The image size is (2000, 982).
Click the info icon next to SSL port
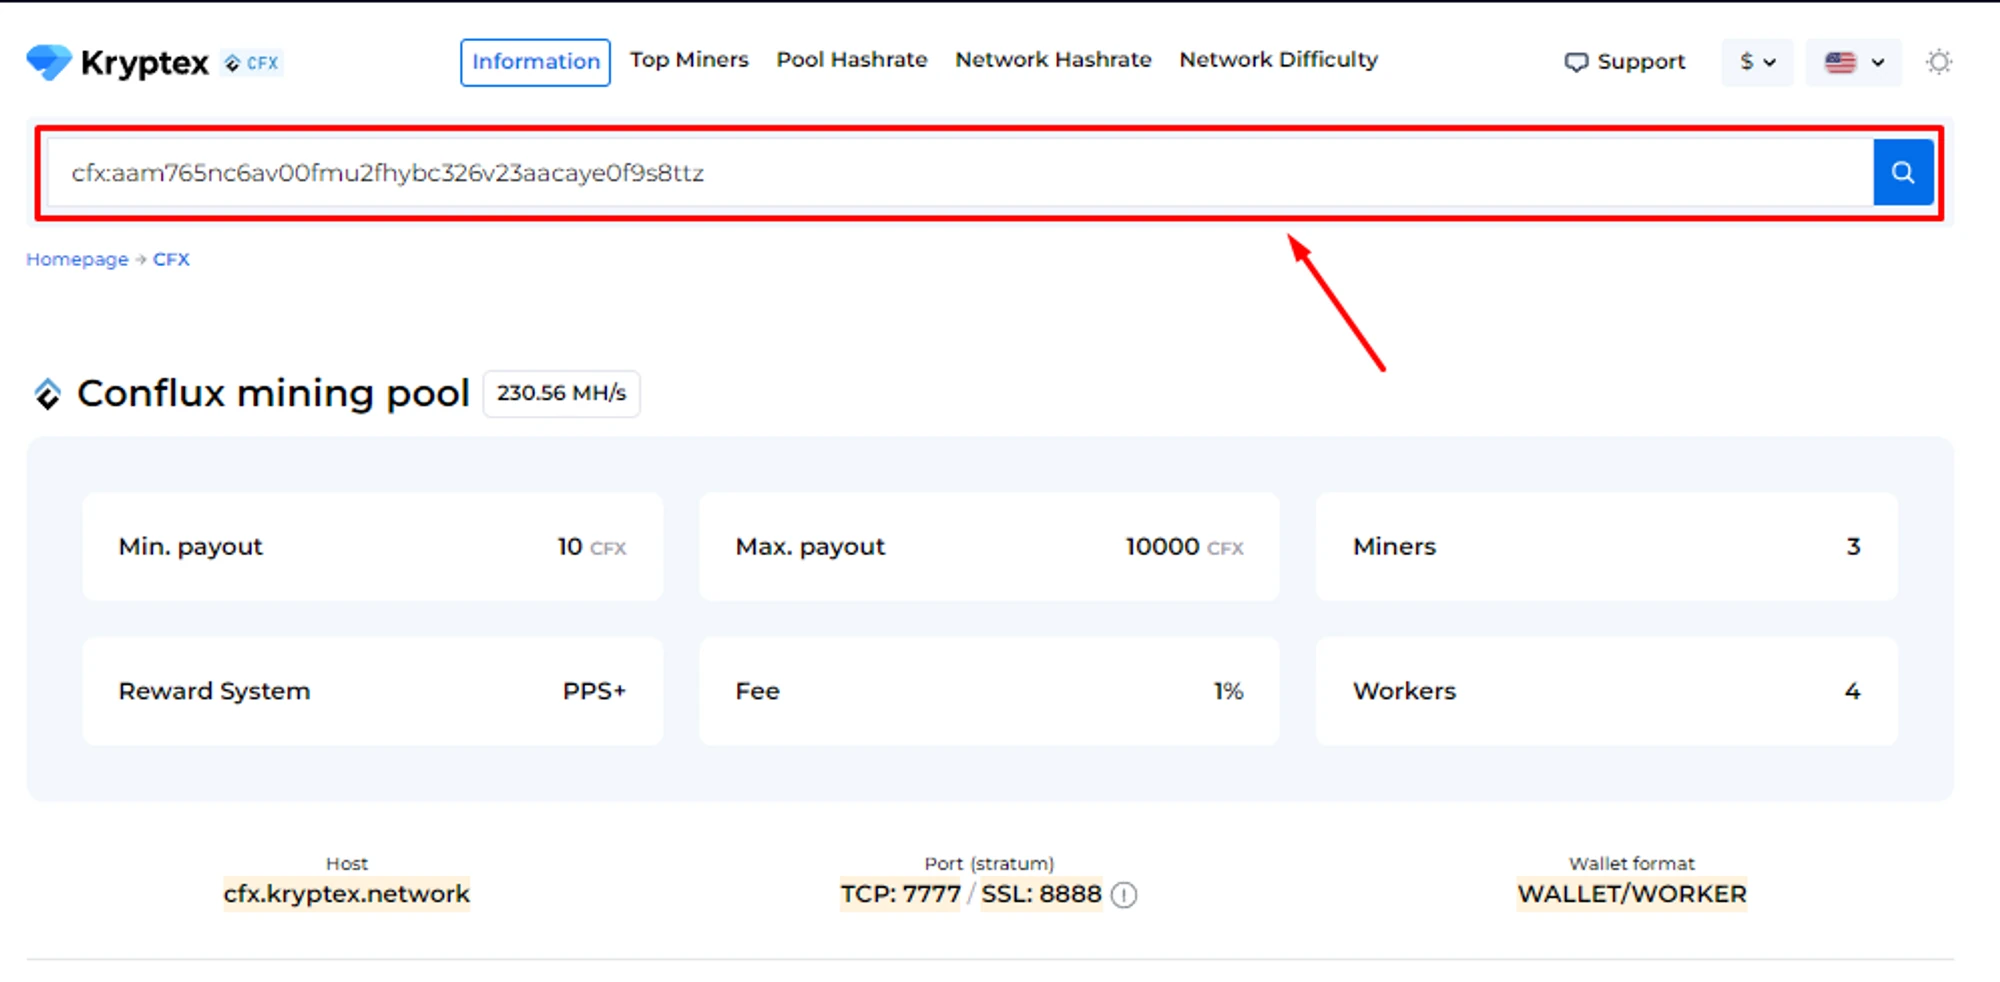coord(1124,895)
